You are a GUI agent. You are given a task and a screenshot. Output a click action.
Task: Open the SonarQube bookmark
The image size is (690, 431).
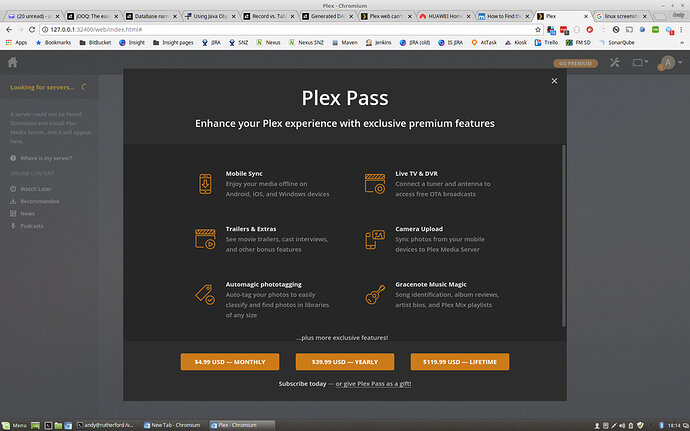coord(617,43)
